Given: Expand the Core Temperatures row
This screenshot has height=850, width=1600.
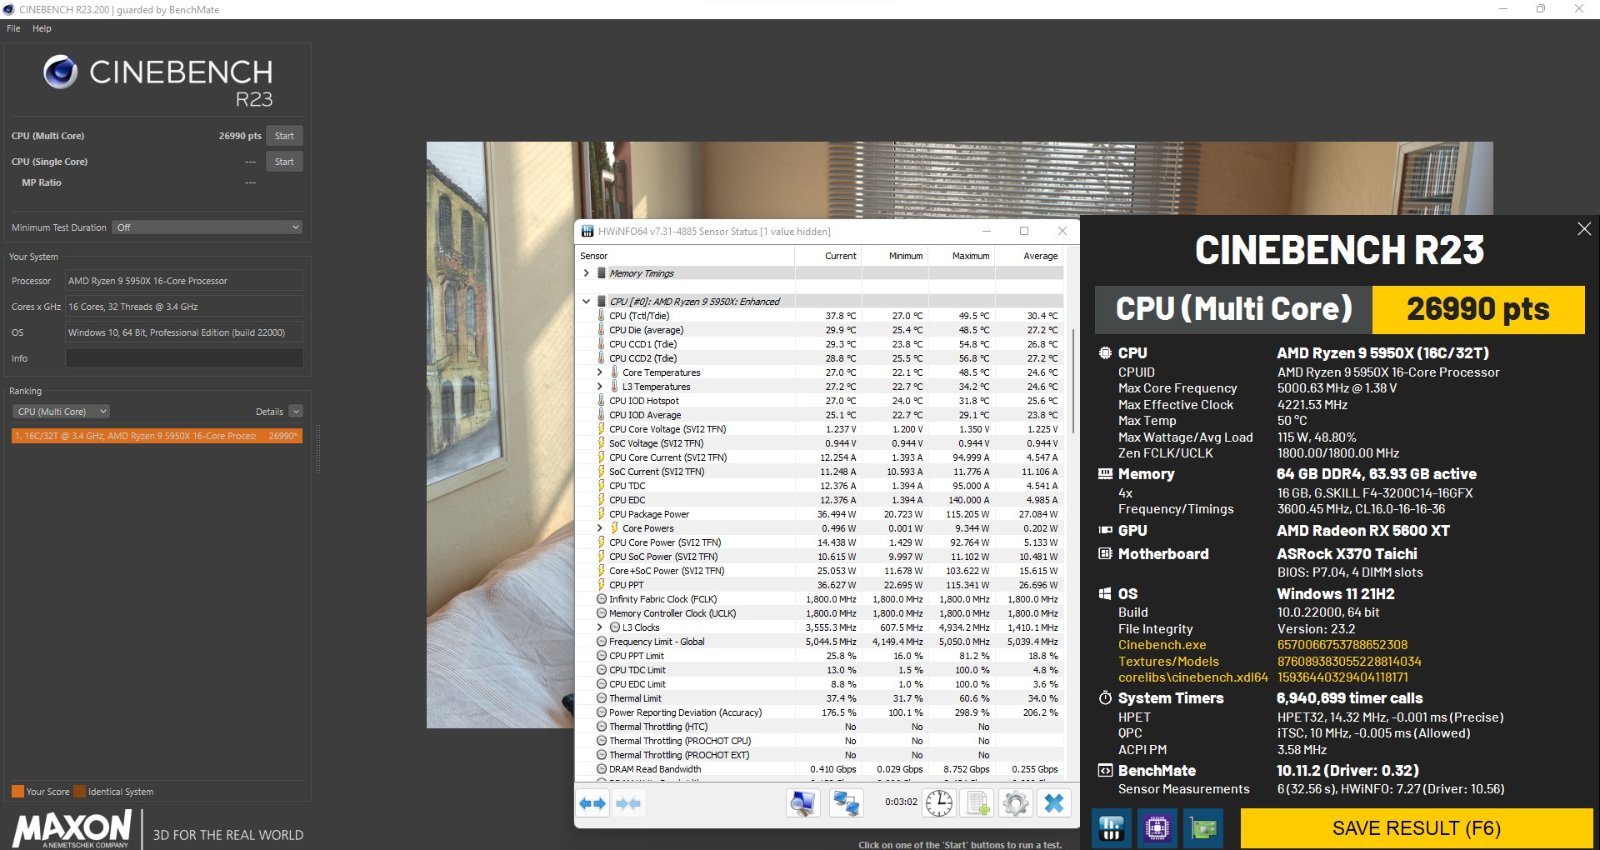Looking at the screenshot, I should coord(600,372).
